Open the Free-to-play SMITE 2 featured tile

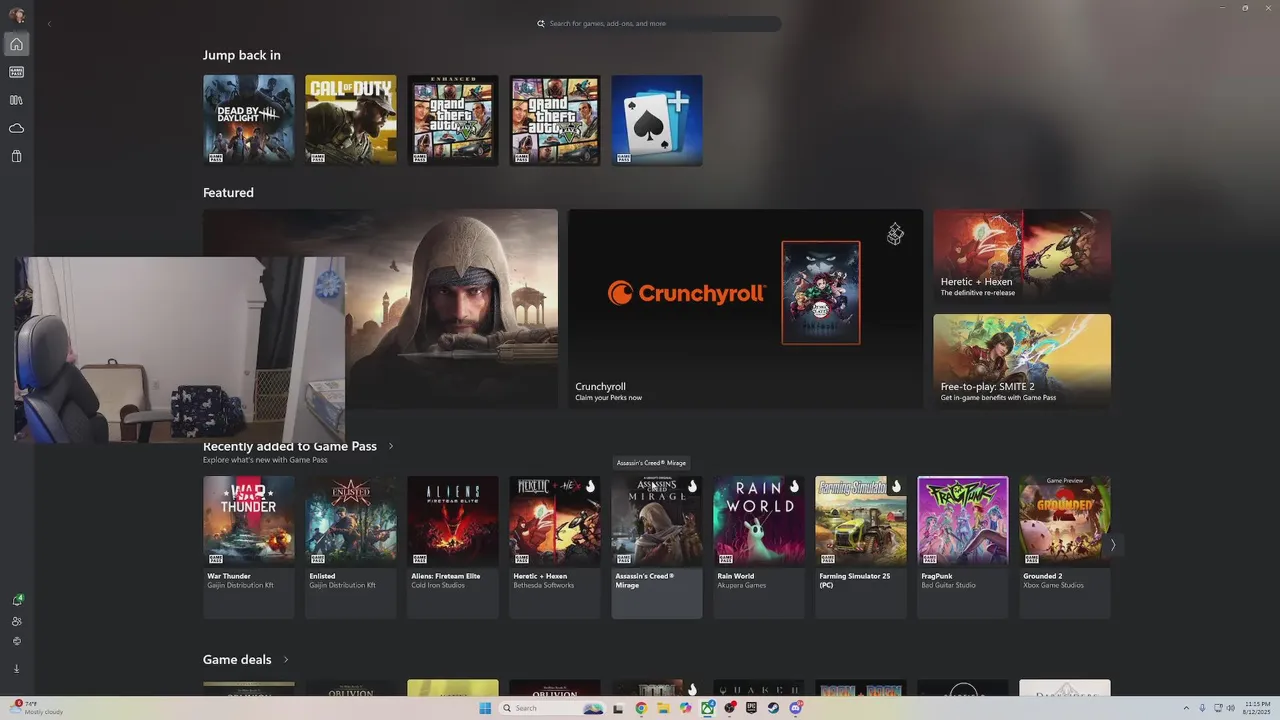(x=1022, y=361)
